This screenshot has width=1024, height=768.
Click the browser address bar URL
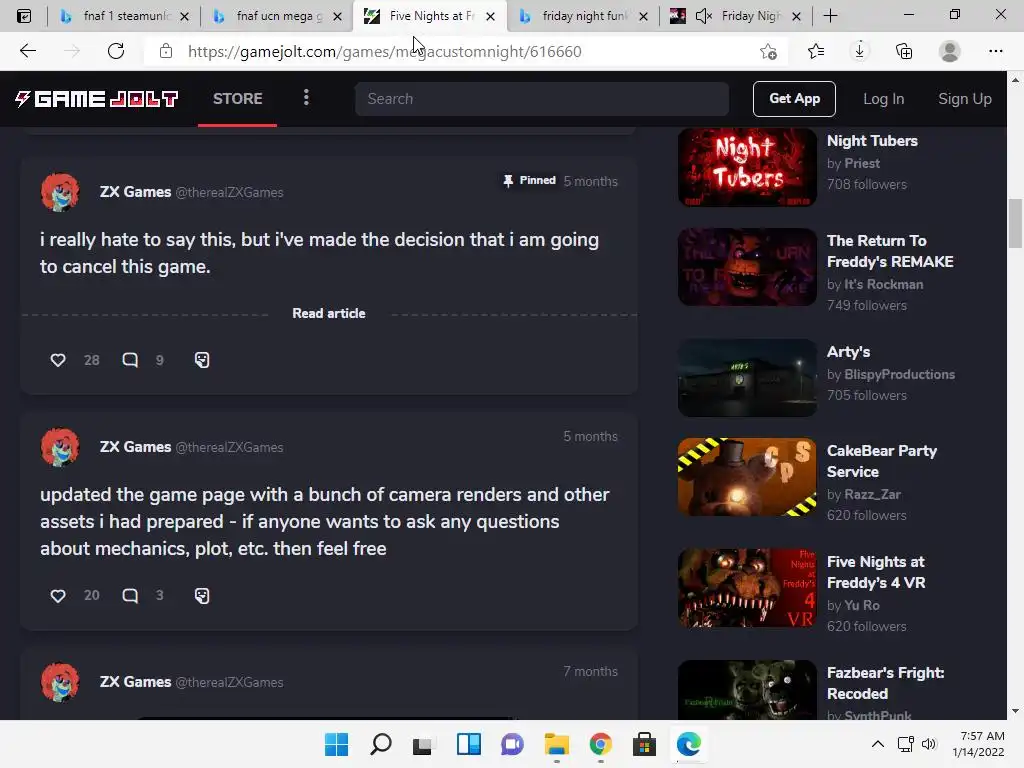click(x=384, y=51)
